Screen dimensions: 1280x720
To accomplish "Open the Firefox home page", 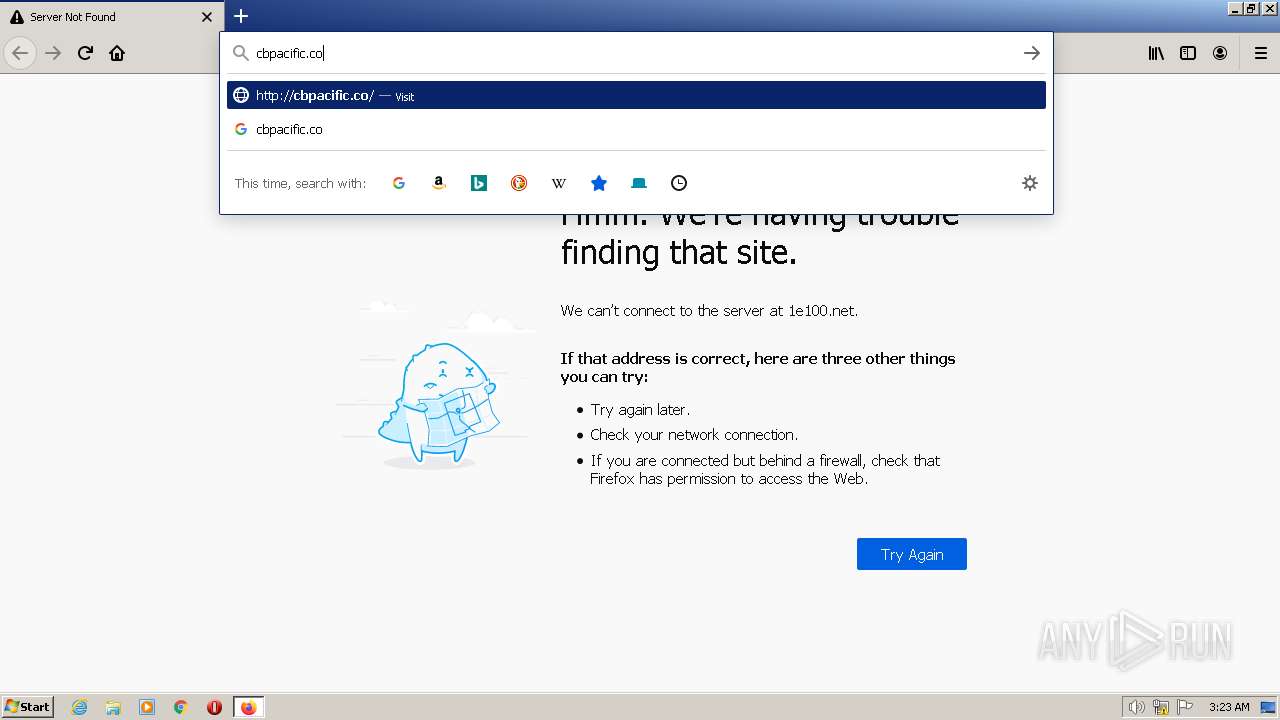I will [x=117, y=53].
